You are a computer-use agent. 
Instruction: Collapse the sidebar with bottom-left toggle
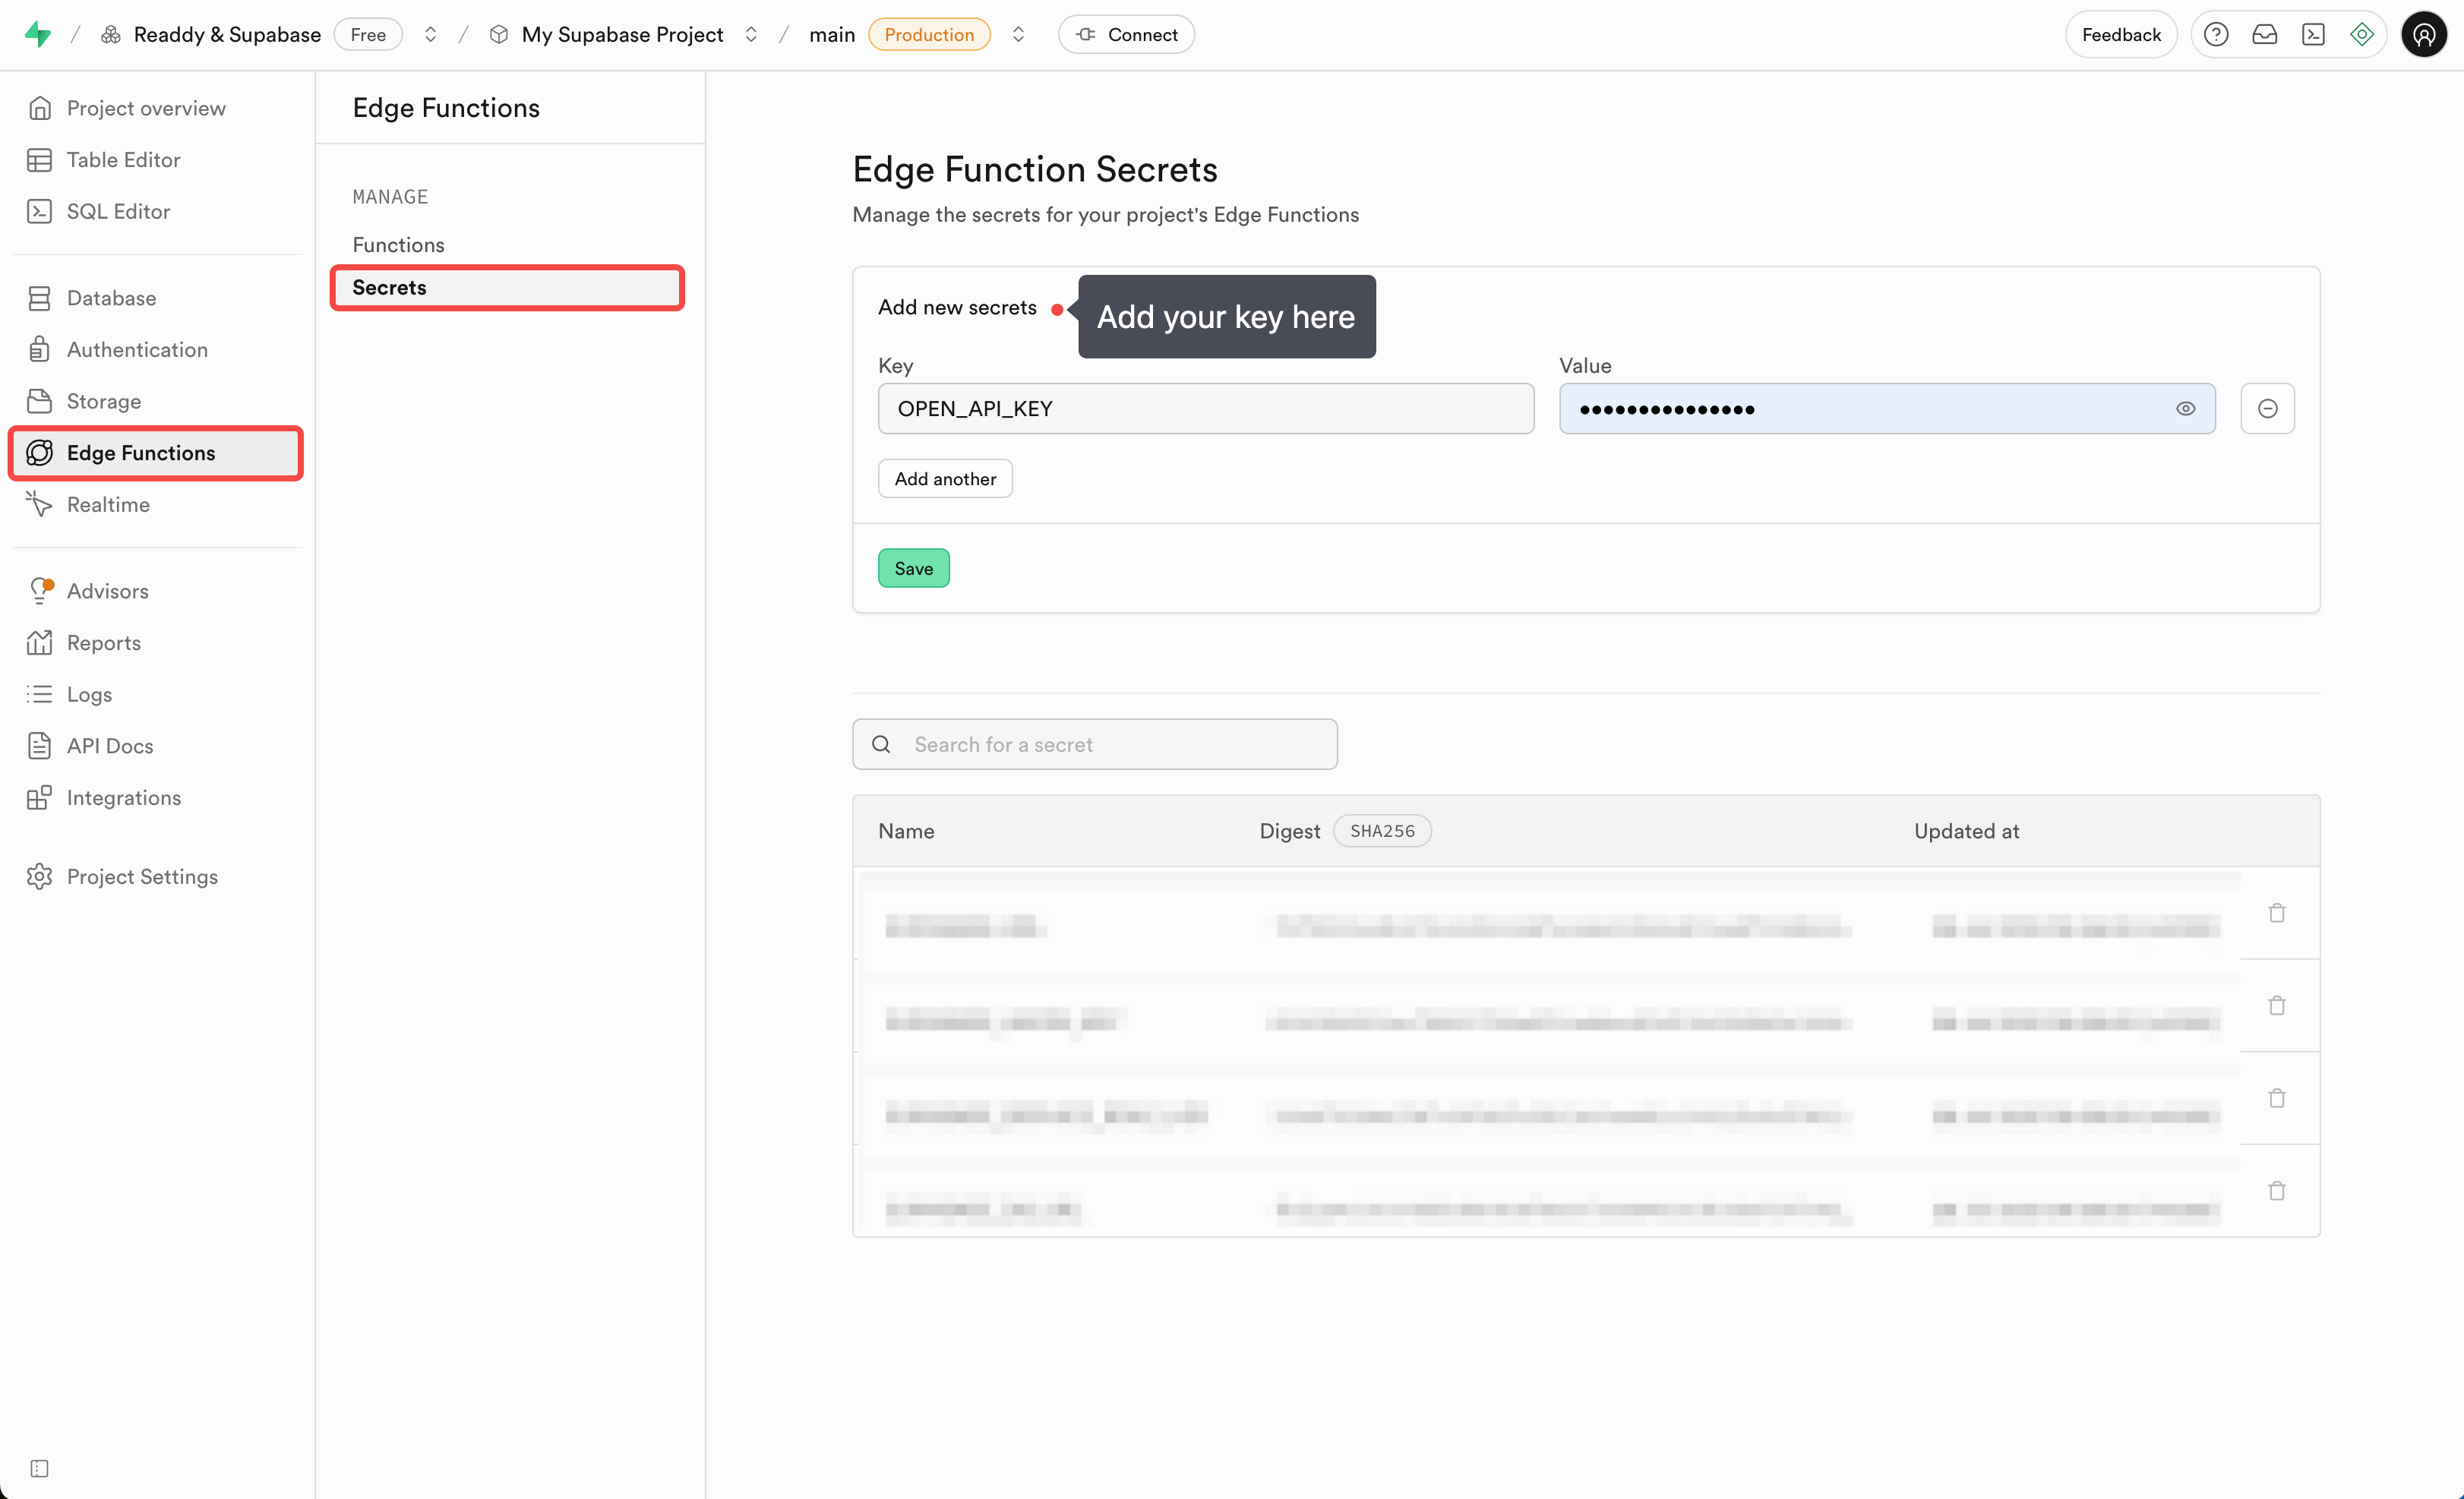[x=39, y=1467]
